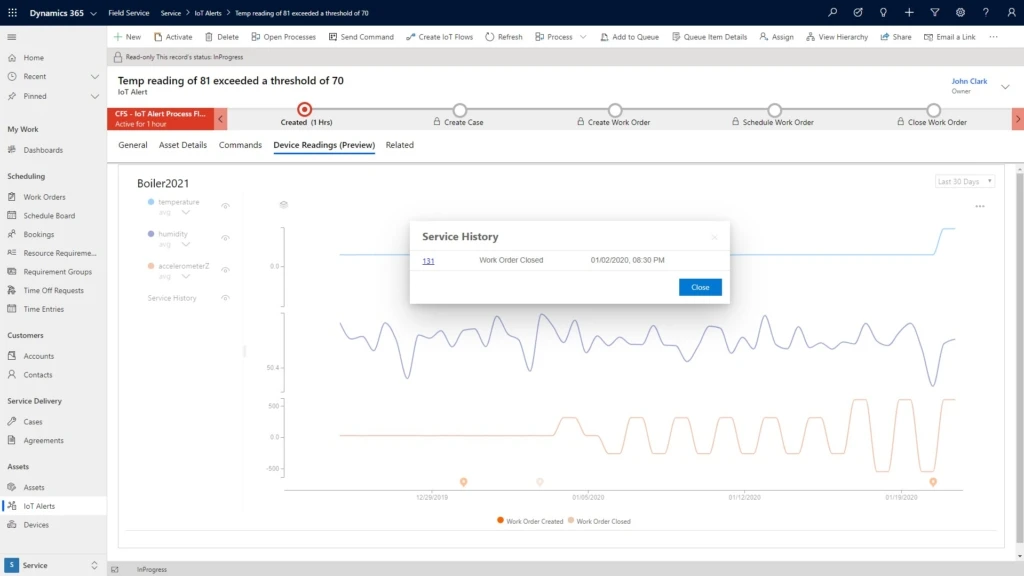Open Queue Item Details from the toolbar
This screenshot has width=1024, height=576.
(711, 36)
